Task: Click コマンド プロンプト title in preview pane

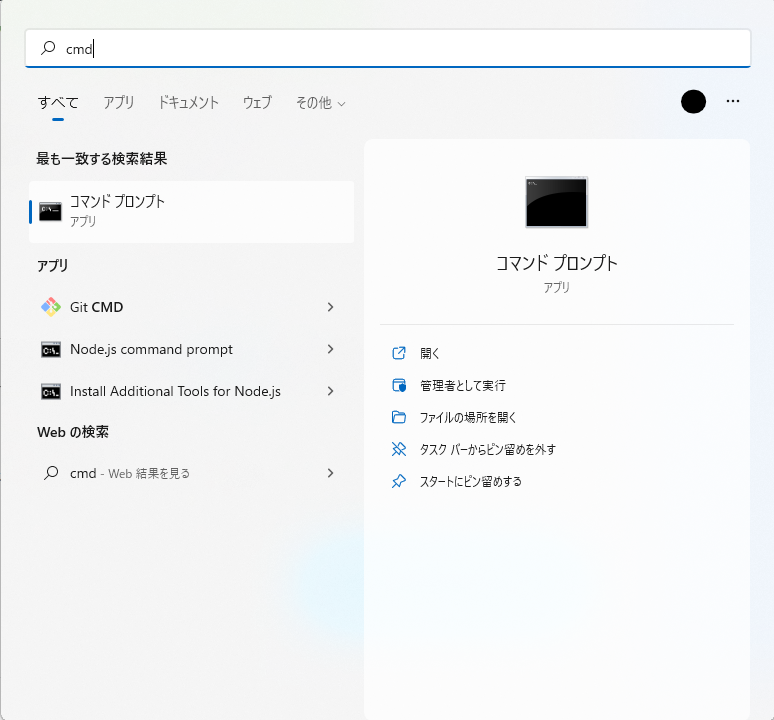Action: click(556, 263)
